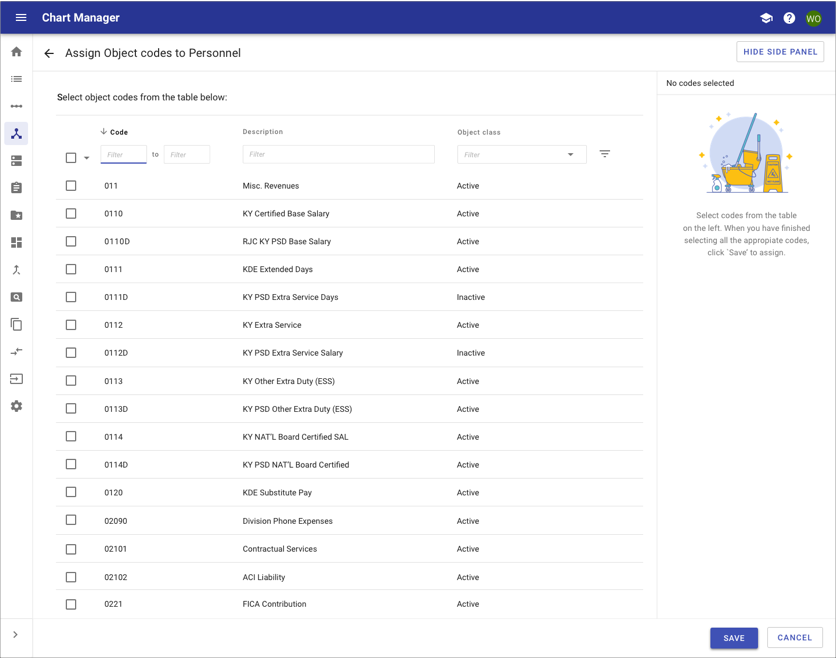
Task: Select the checkbox for code 0111D
Action: click(x=71, y=297)
